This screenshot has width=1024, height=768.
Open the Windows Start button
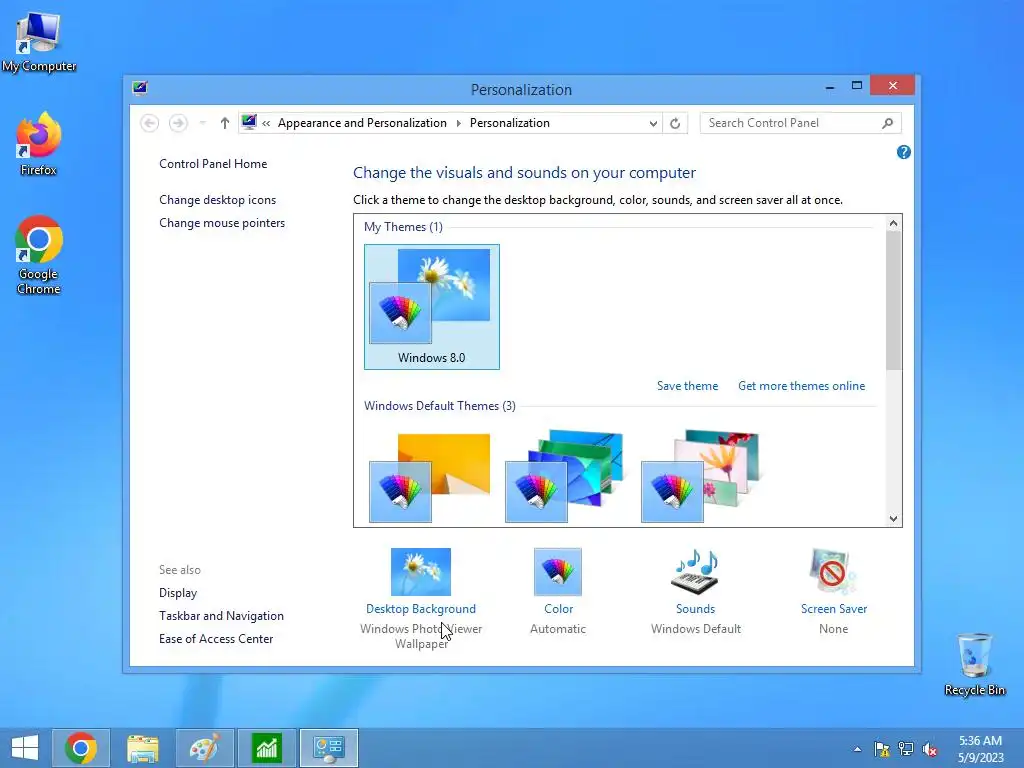point(25,748)
